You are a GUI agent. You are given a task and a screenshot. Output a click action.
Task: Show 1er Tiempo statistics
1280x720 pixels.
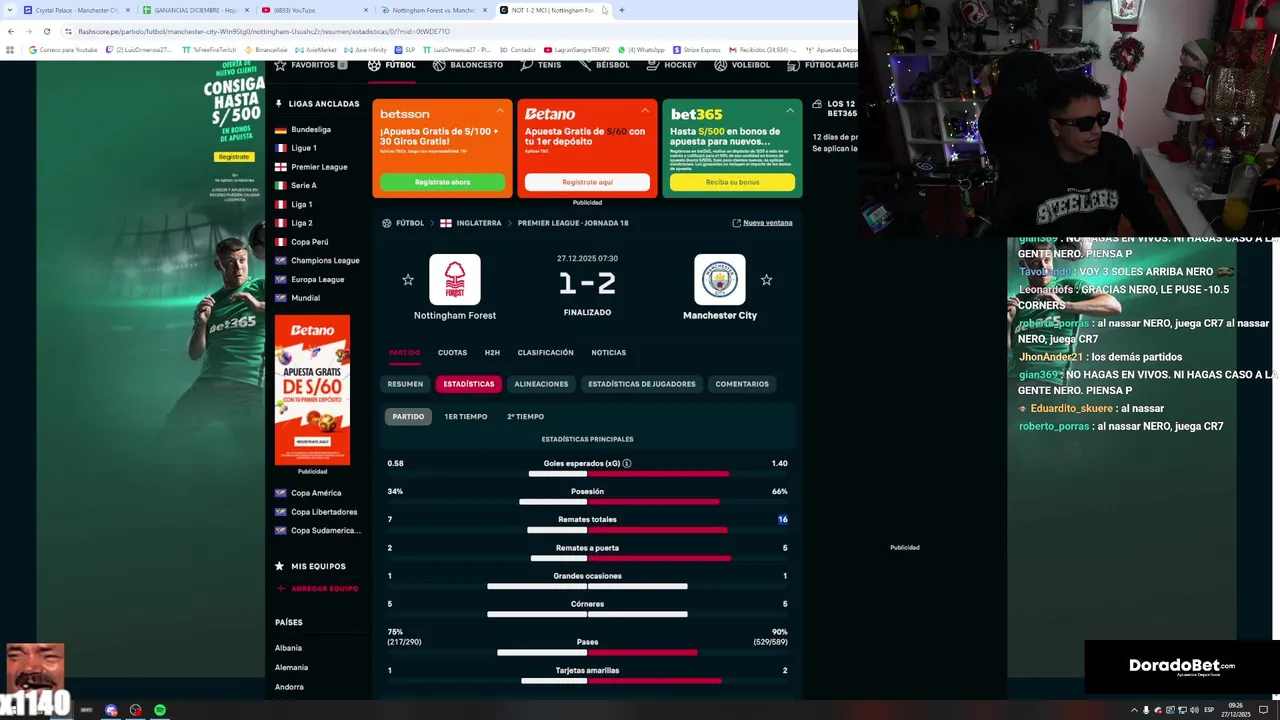[466, 417]
